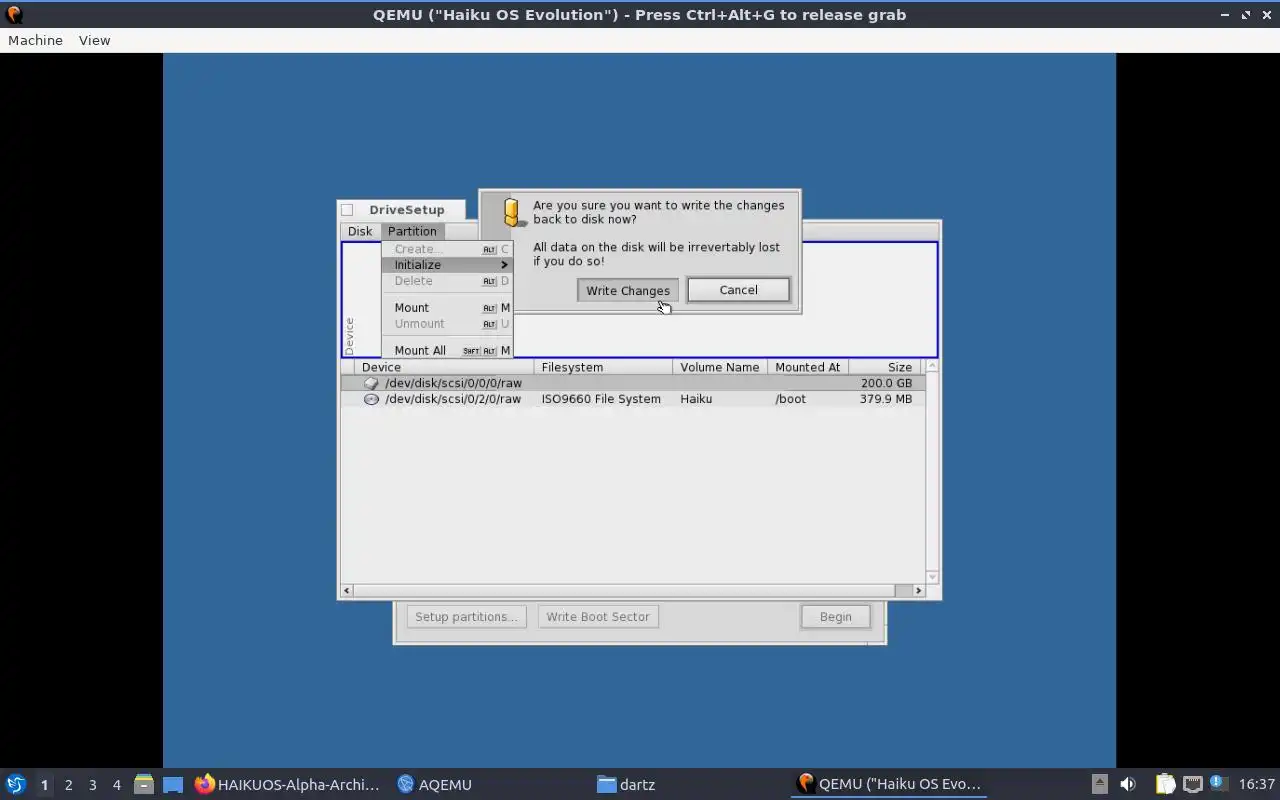This screenshot has width=1280, height=800.
Task: Click the Haiku volume name cell
Action: coord(696,399)
